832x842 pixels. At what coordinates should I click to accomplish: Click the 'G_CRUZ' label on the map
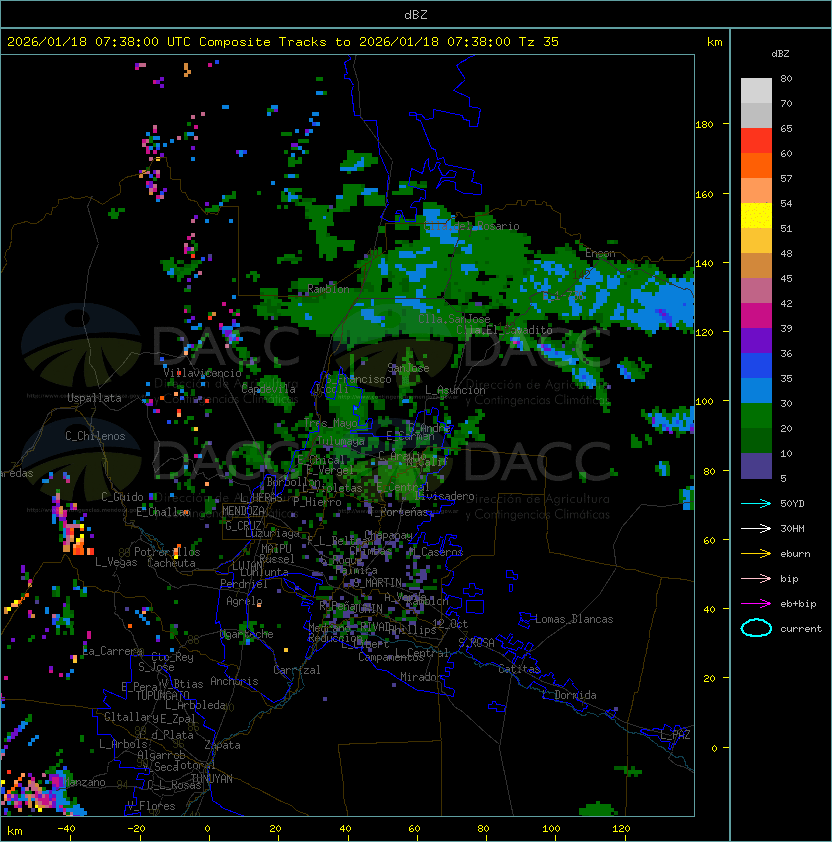(x=243, y=526)
